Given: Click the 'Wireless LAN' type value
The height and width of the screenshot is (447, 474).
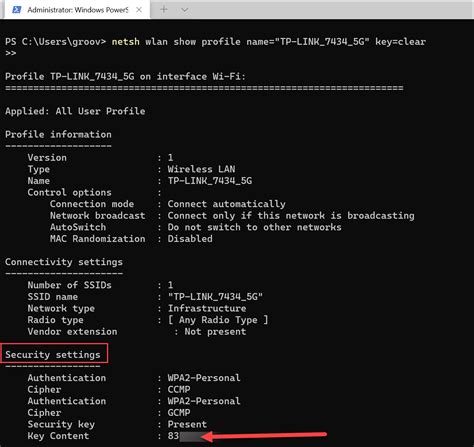Looking at the screenshot, I should click(x=201, y=169).
